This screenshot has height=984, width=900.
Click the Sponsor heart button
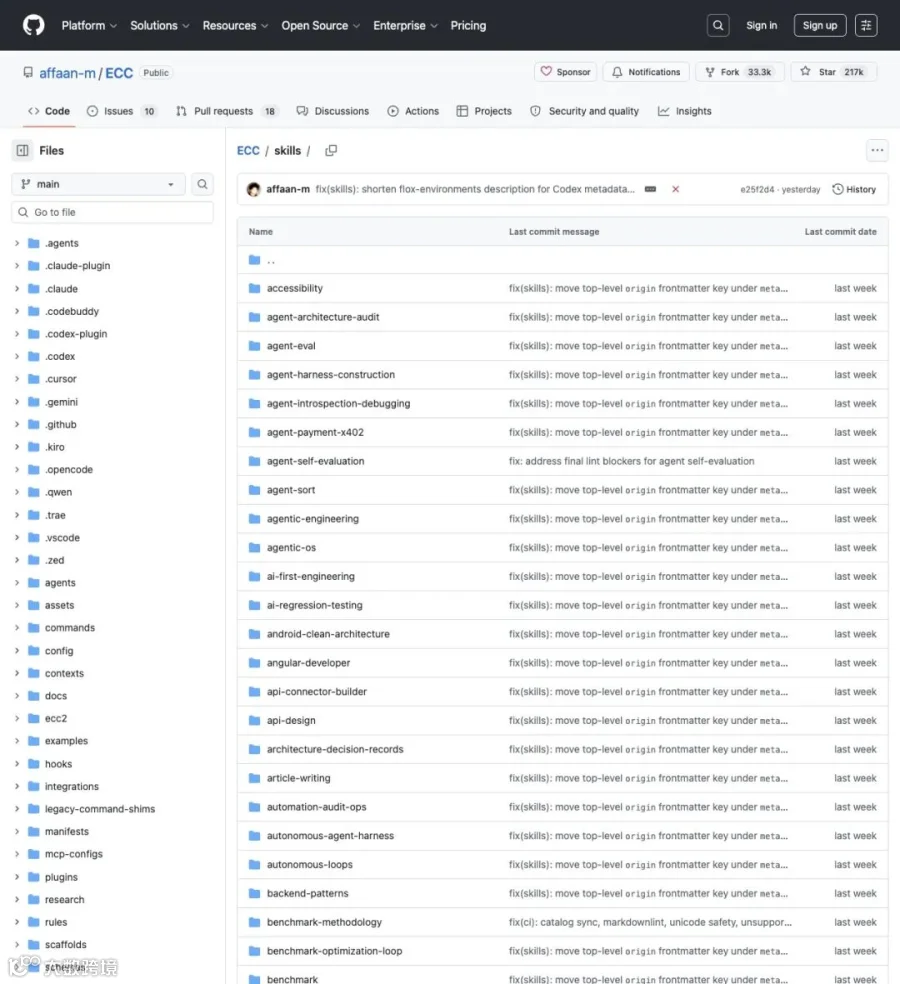tap(565, 72)
